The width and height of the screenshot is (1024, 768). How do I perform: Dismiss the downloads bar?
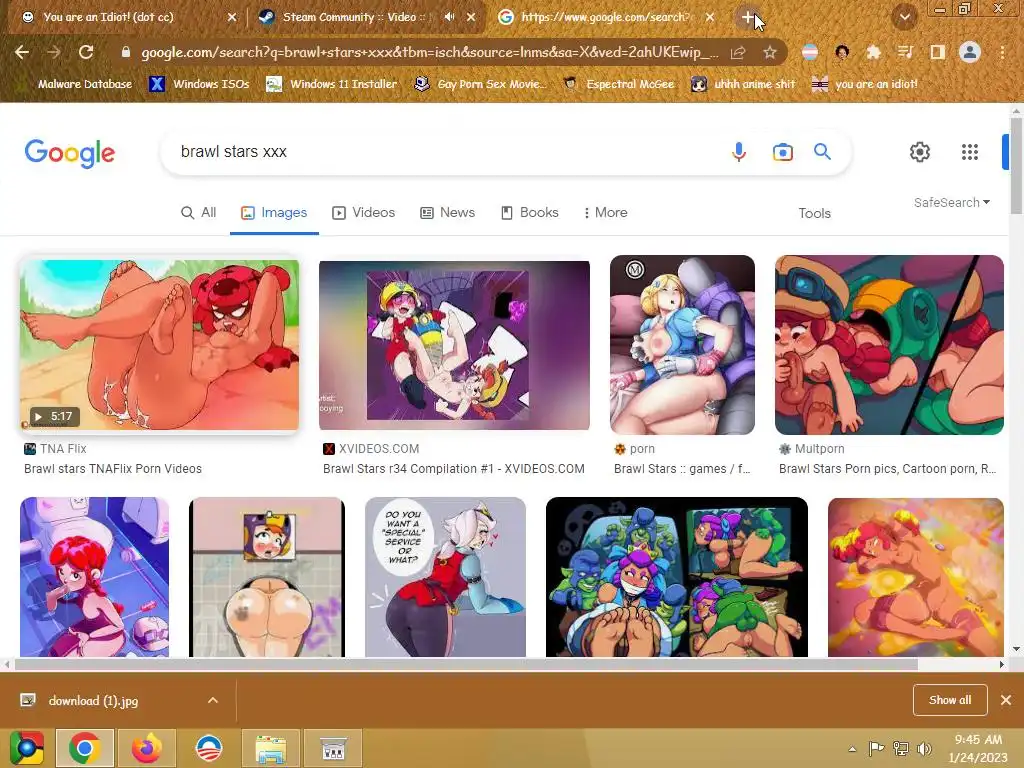click(x=1006, y=700)
